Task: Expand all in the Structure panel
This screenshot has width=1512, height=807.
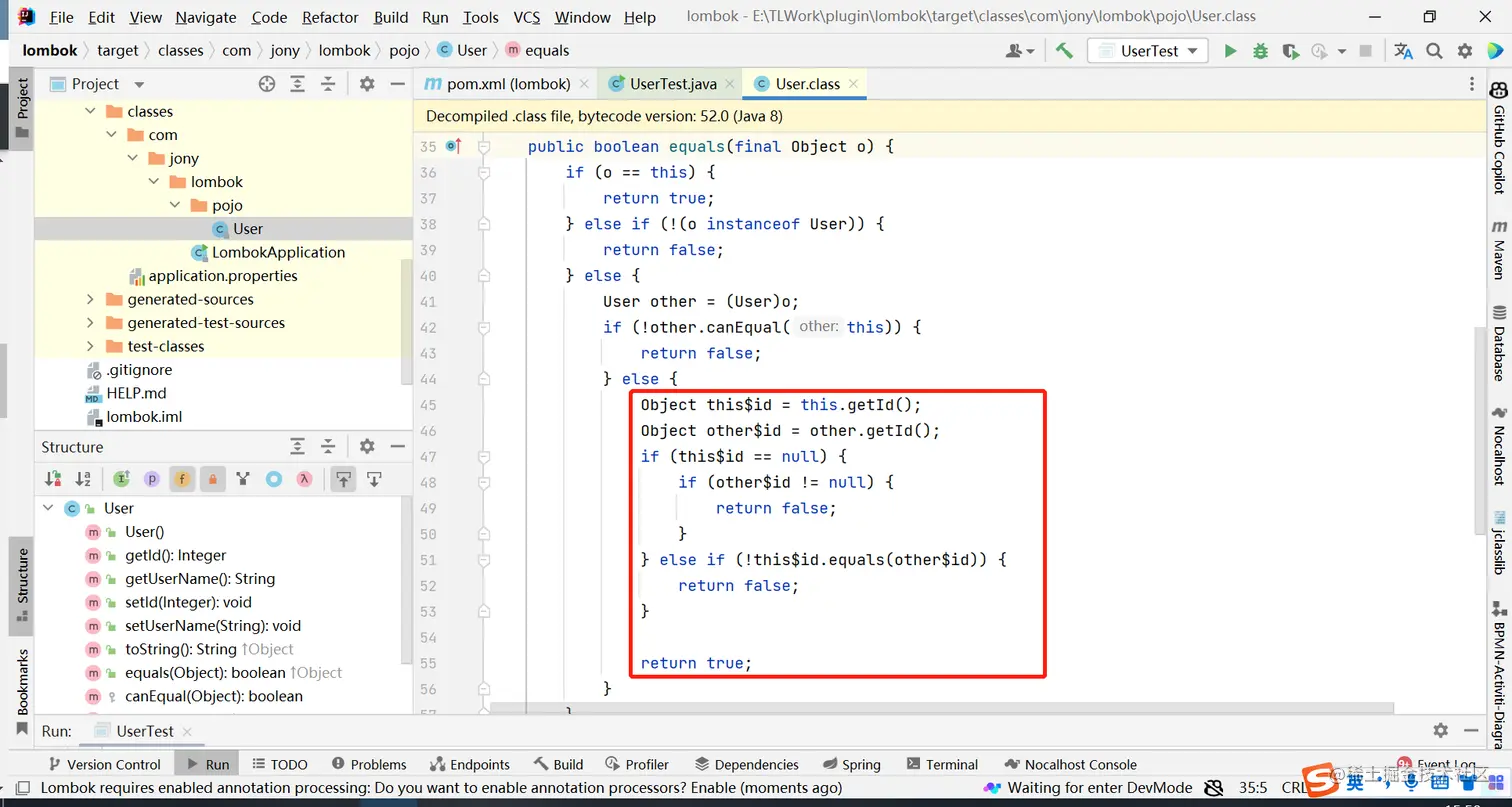Action: click(297, 447)
